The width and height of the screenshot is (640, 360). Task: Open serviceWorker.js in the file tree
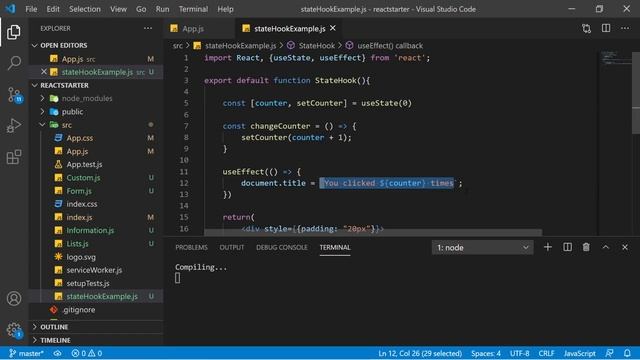94,270
